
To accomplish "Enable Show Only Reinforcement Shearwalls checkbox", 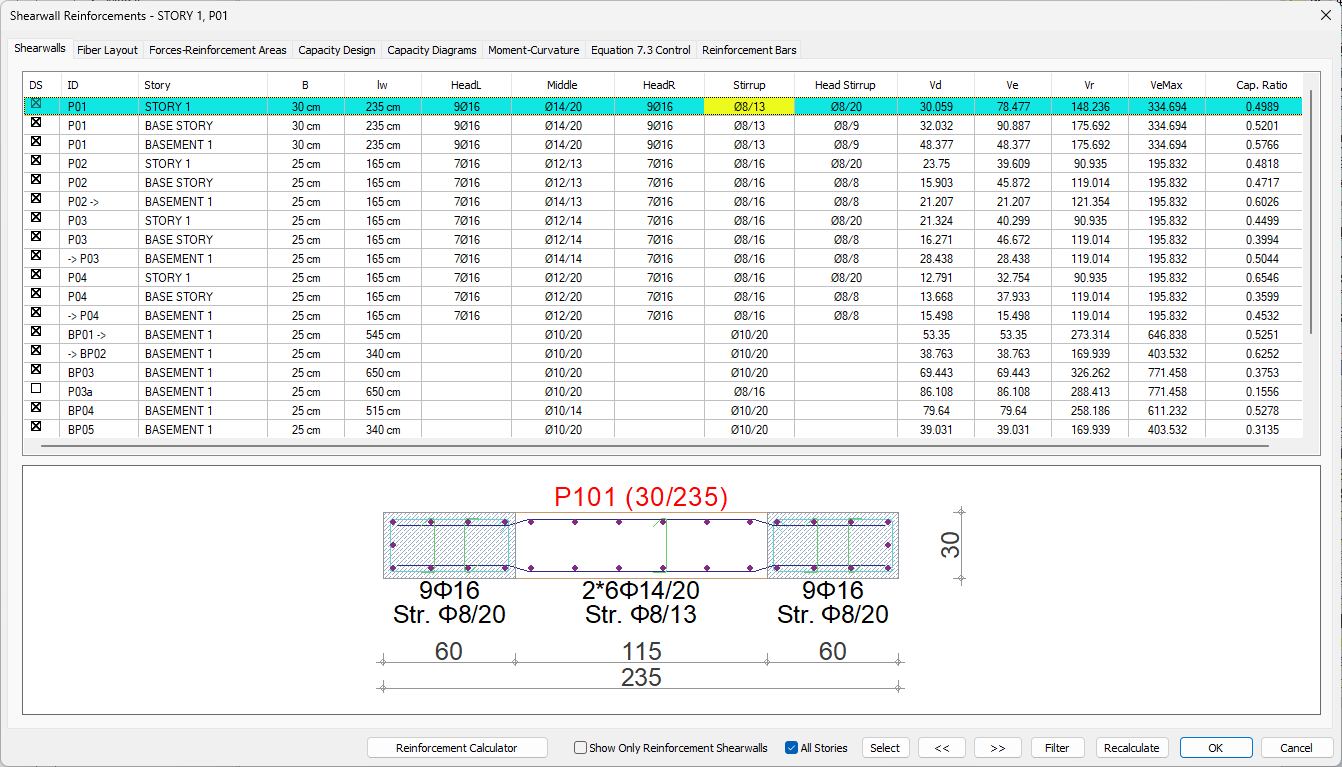I will coord(581,748).
